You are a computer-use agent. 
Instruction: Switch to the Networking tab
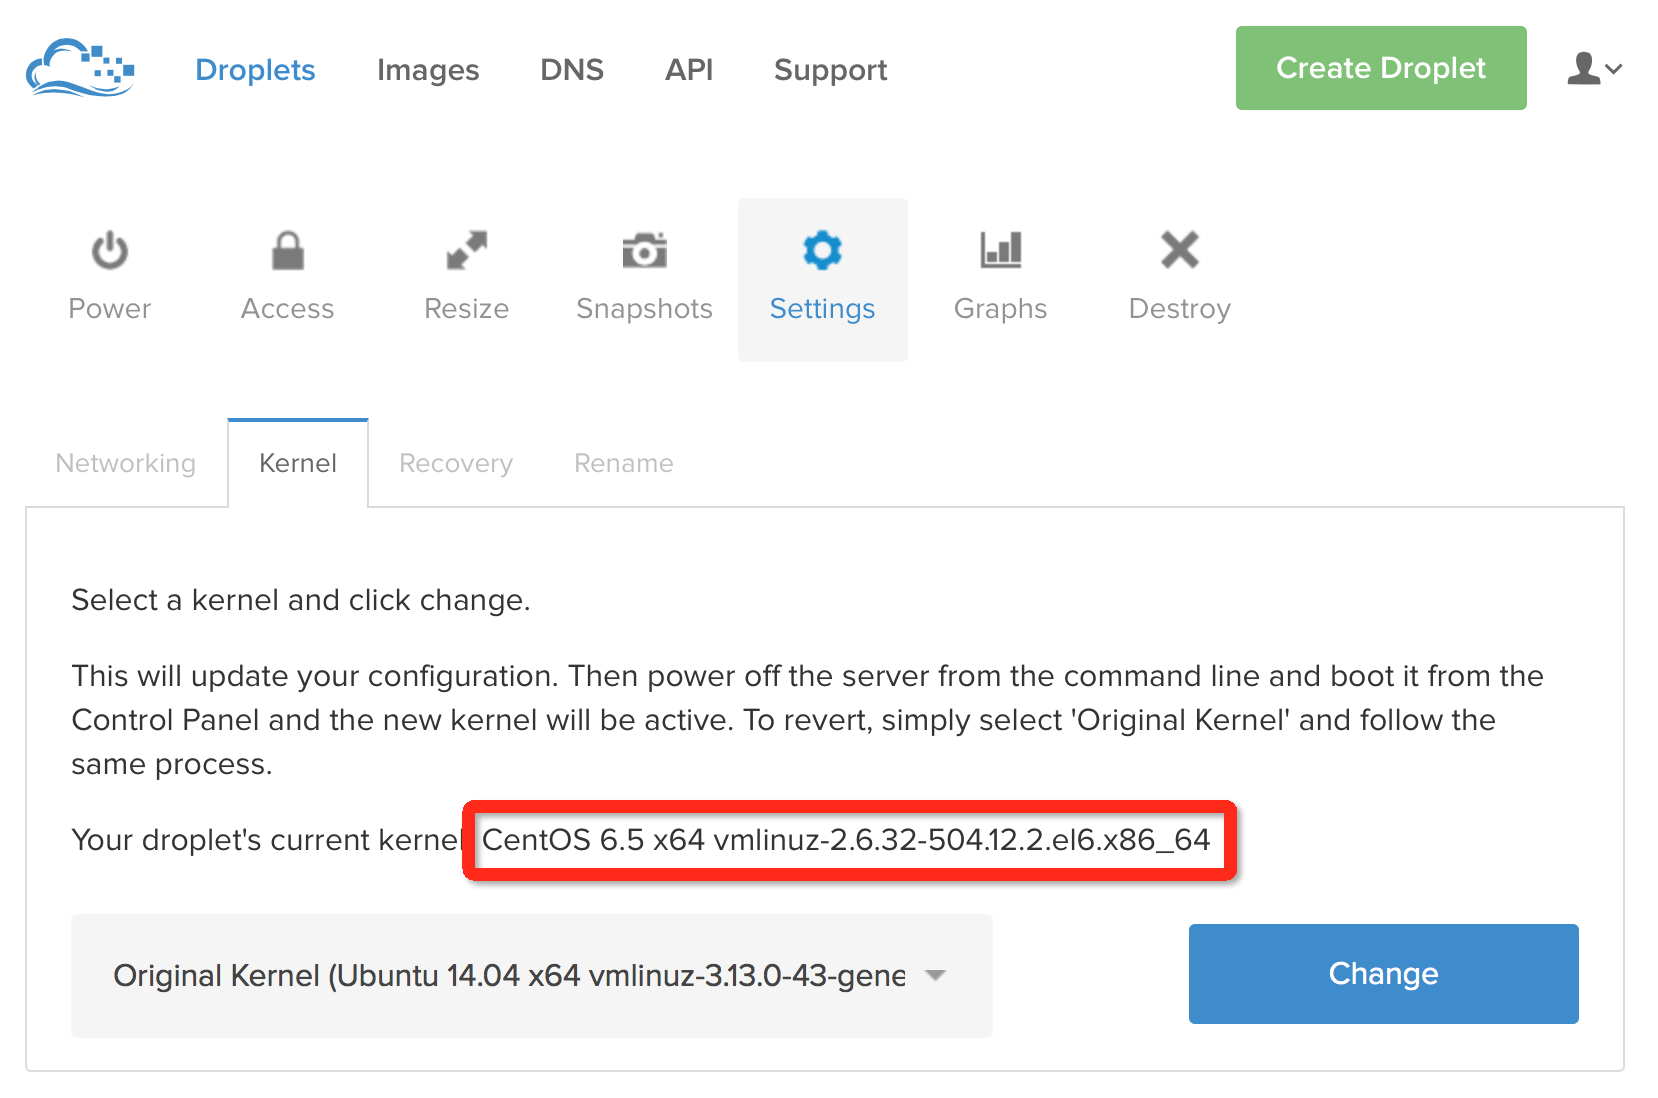(126, 463)
